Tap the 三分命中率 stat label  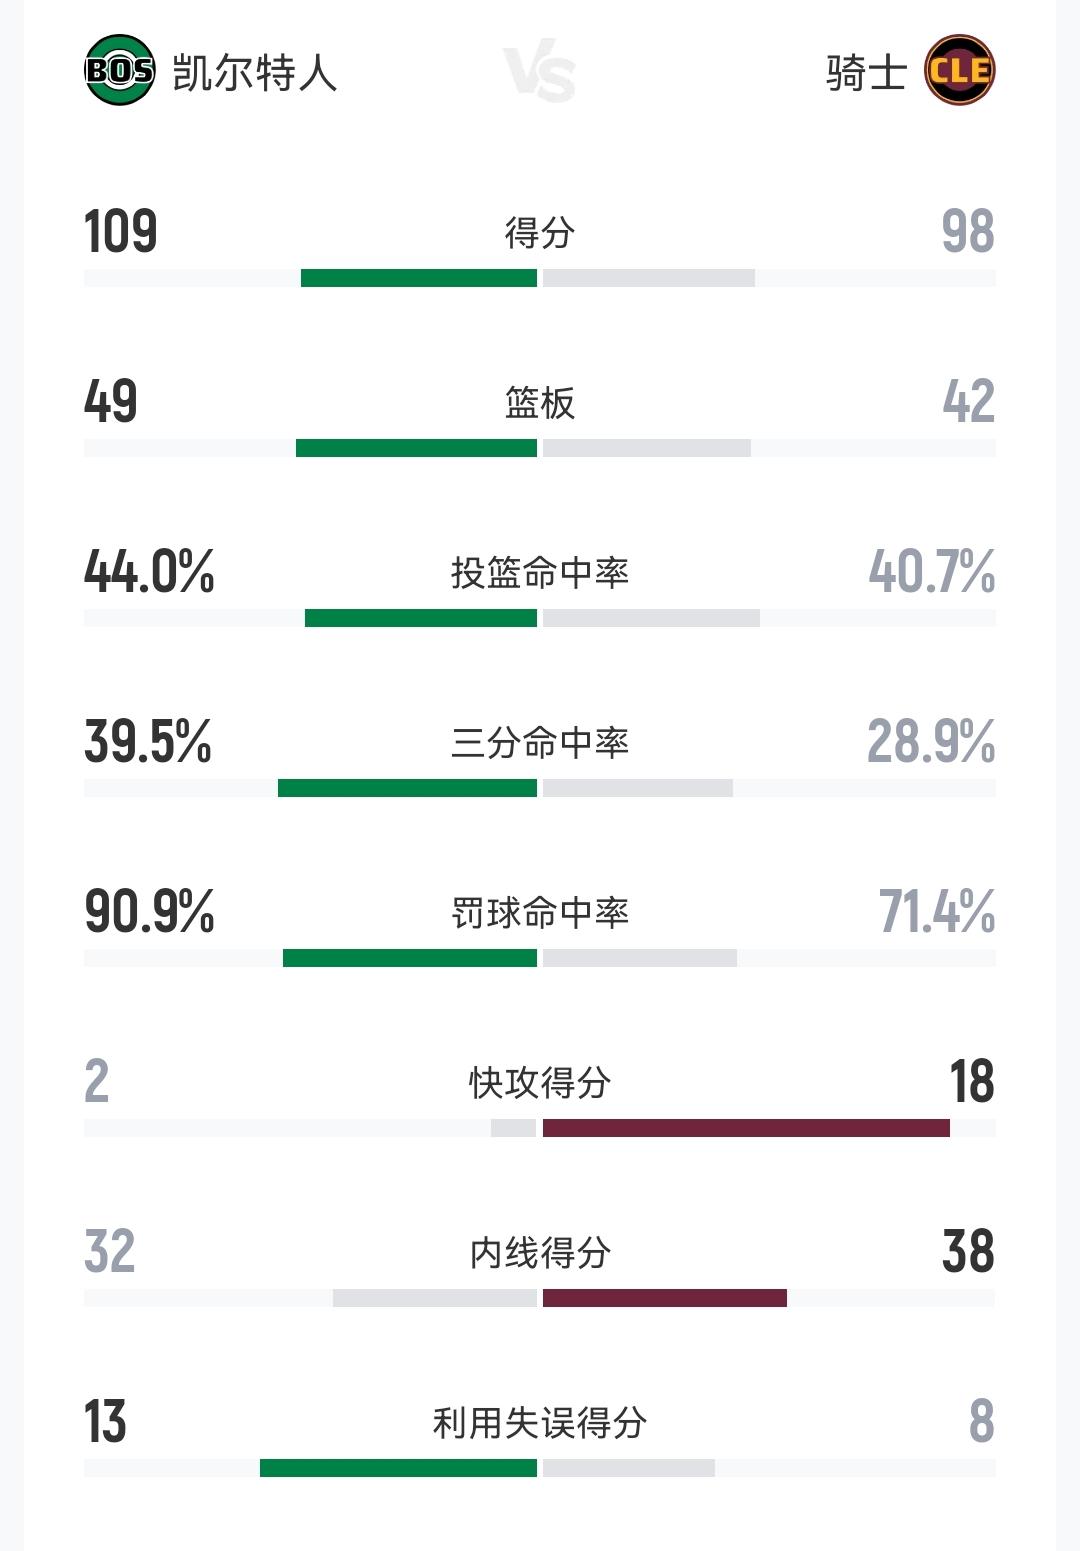540,743
